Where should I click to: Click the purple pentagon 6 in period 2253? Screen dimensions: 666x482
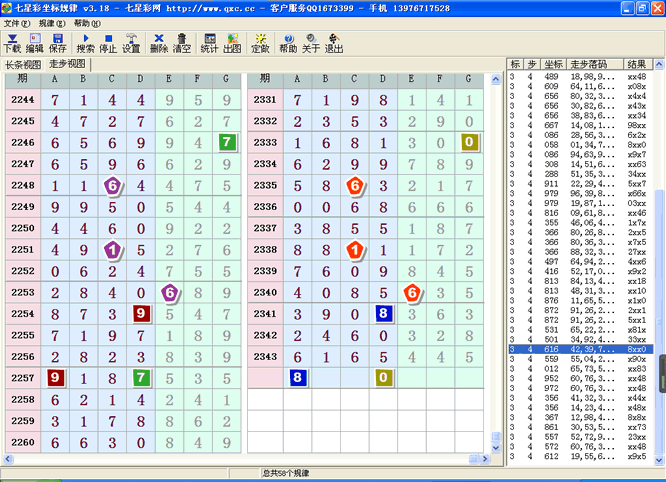tap(170, 293)
